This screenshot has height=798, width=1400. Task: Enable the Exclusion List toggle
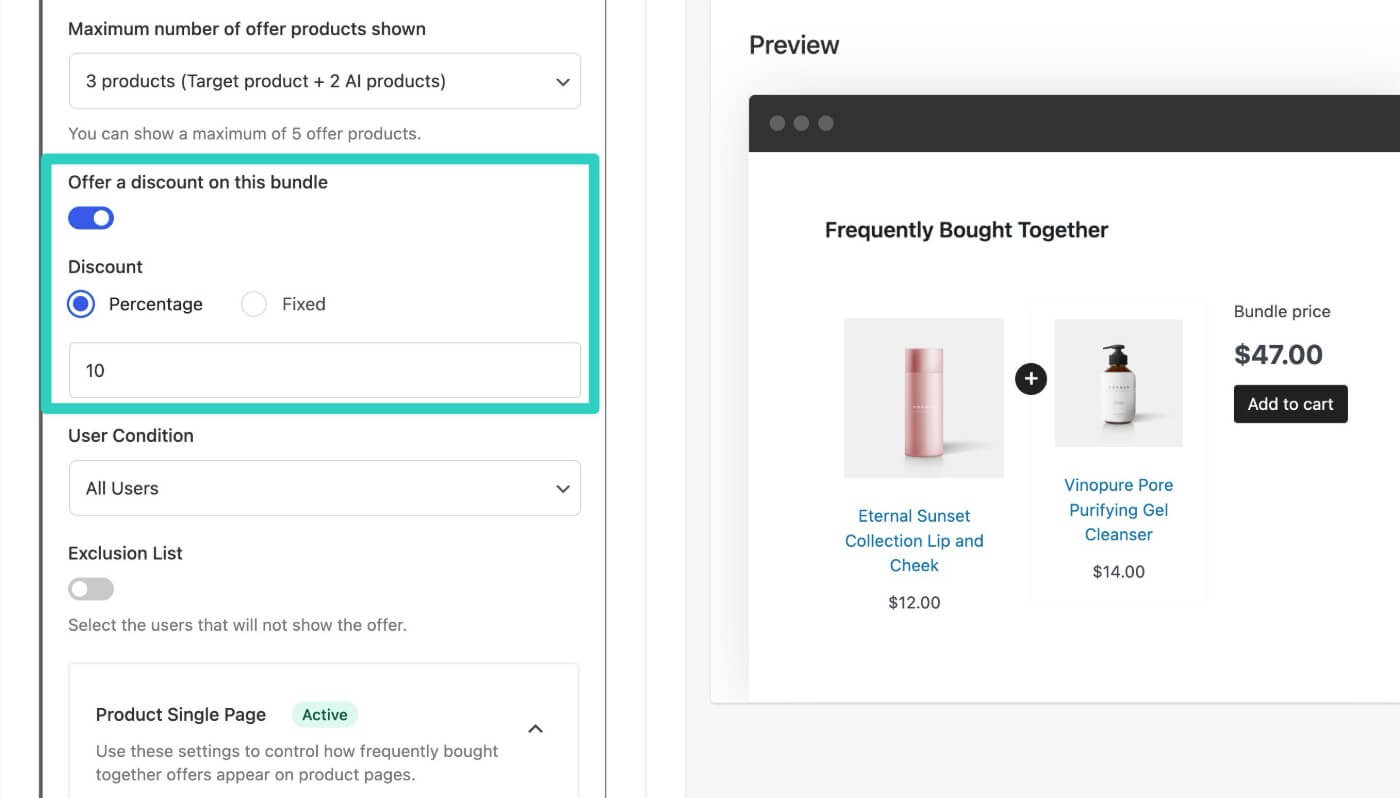(x=91, y=589)
